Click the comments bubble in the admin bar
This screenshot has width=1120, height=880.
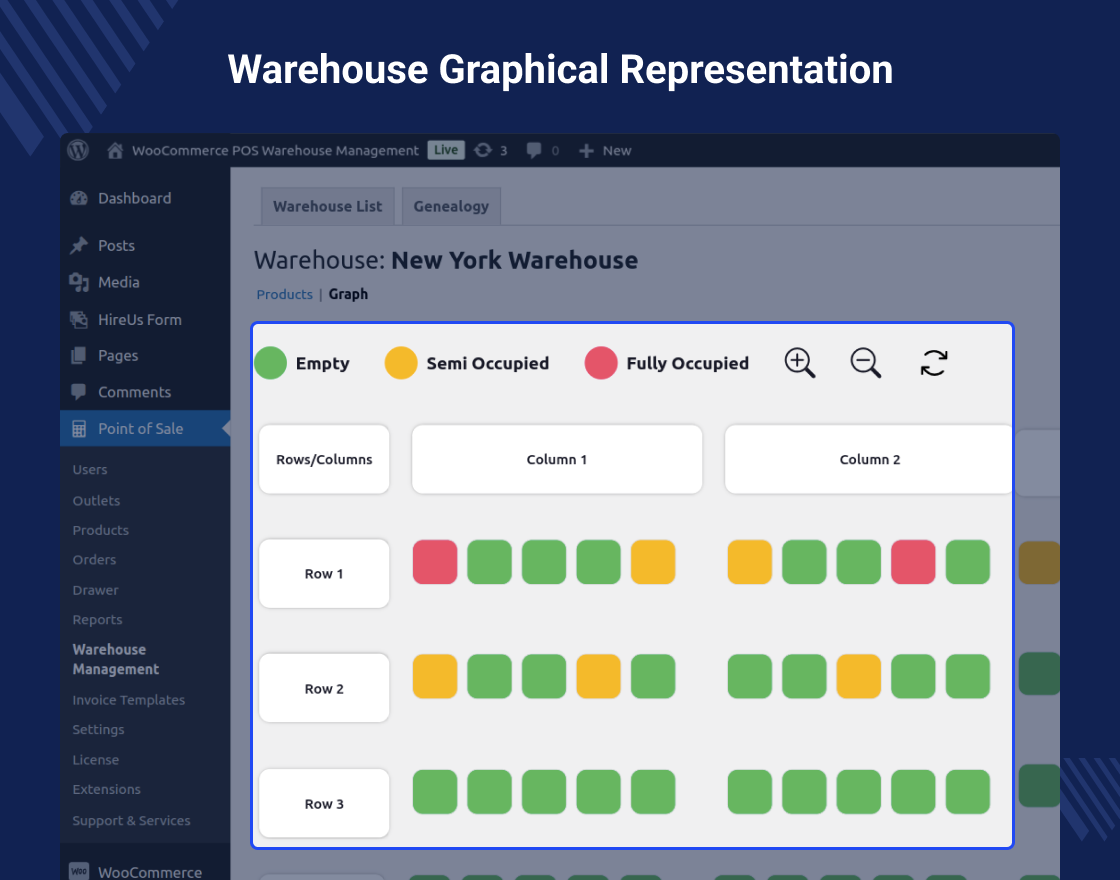tap(534, 150)
